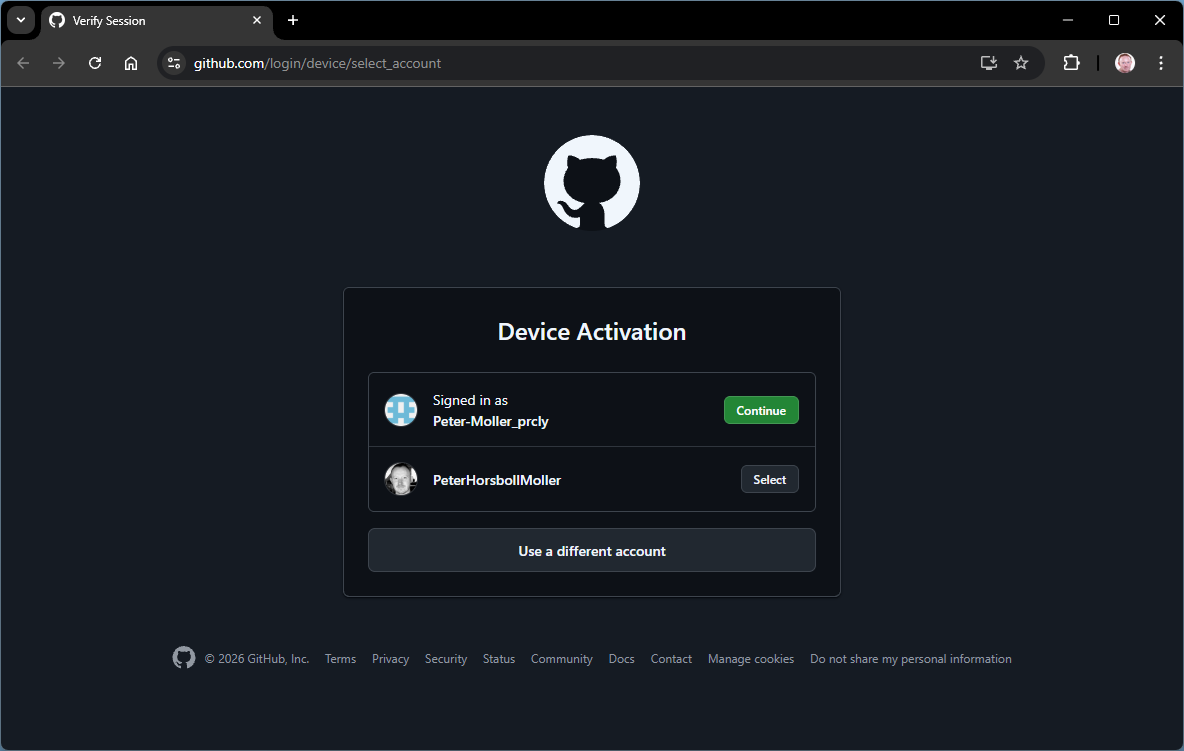Click the PeterHorsbollMoller username text
This screenshot has width=1184, height=751.
(x=496, y=480)
